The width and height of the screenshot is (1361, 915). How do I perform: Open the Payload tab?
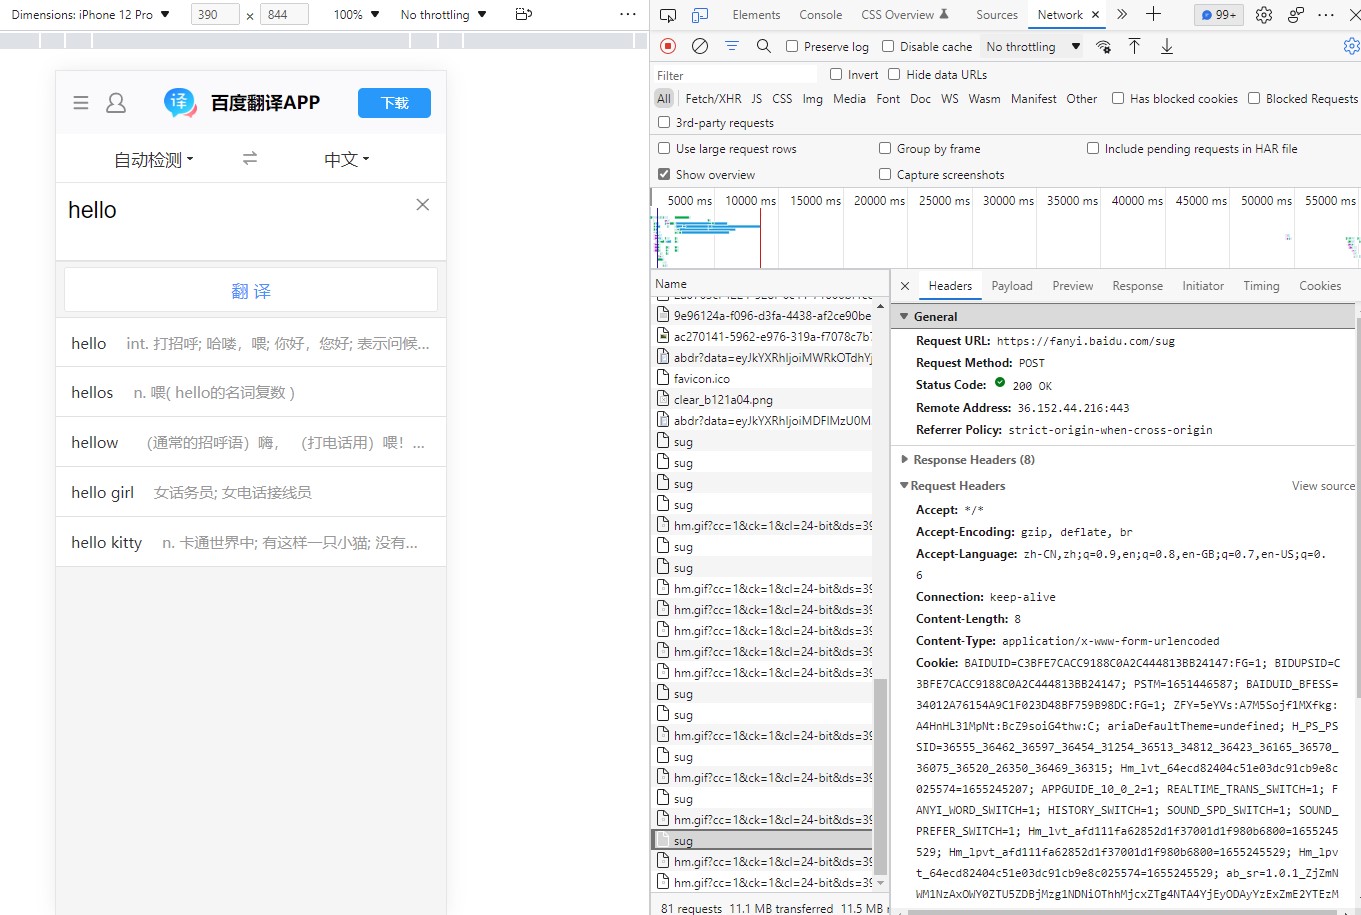click(x=1012, y=286)
